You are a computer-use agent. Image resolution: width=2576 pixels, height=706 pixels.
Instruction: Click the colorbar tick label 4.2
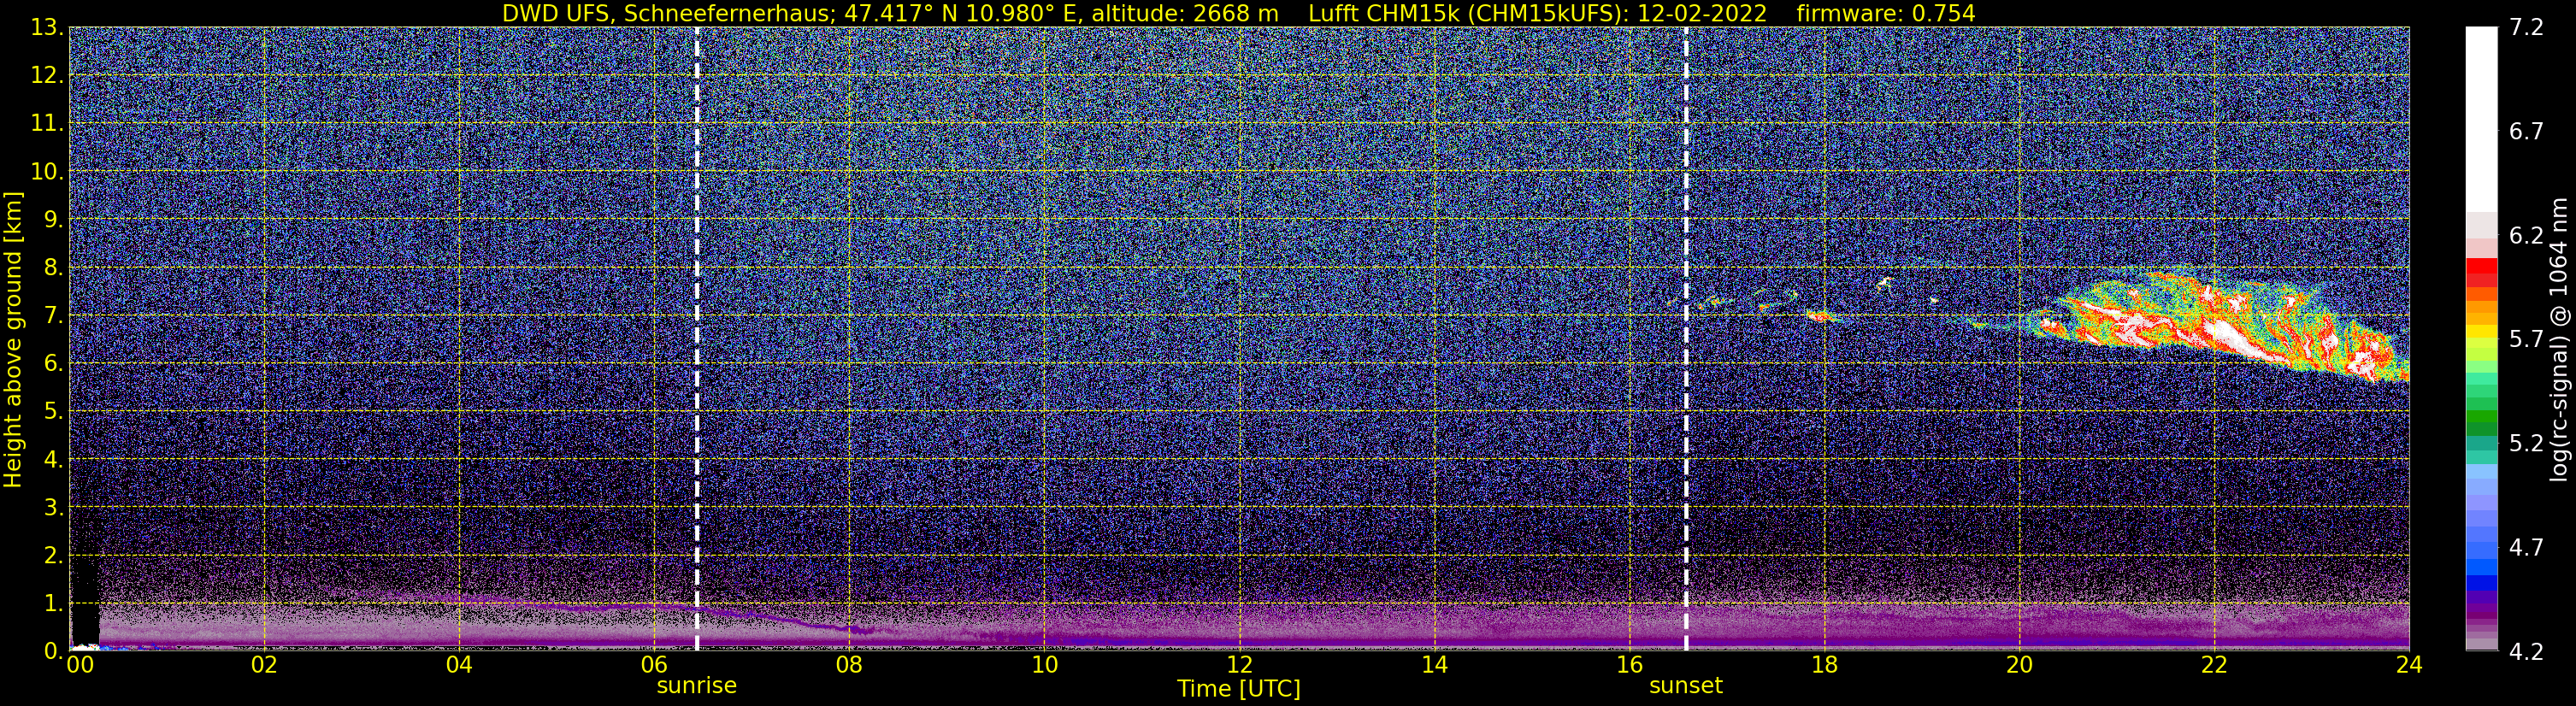pyautogui.click(x=2527, y=652)
